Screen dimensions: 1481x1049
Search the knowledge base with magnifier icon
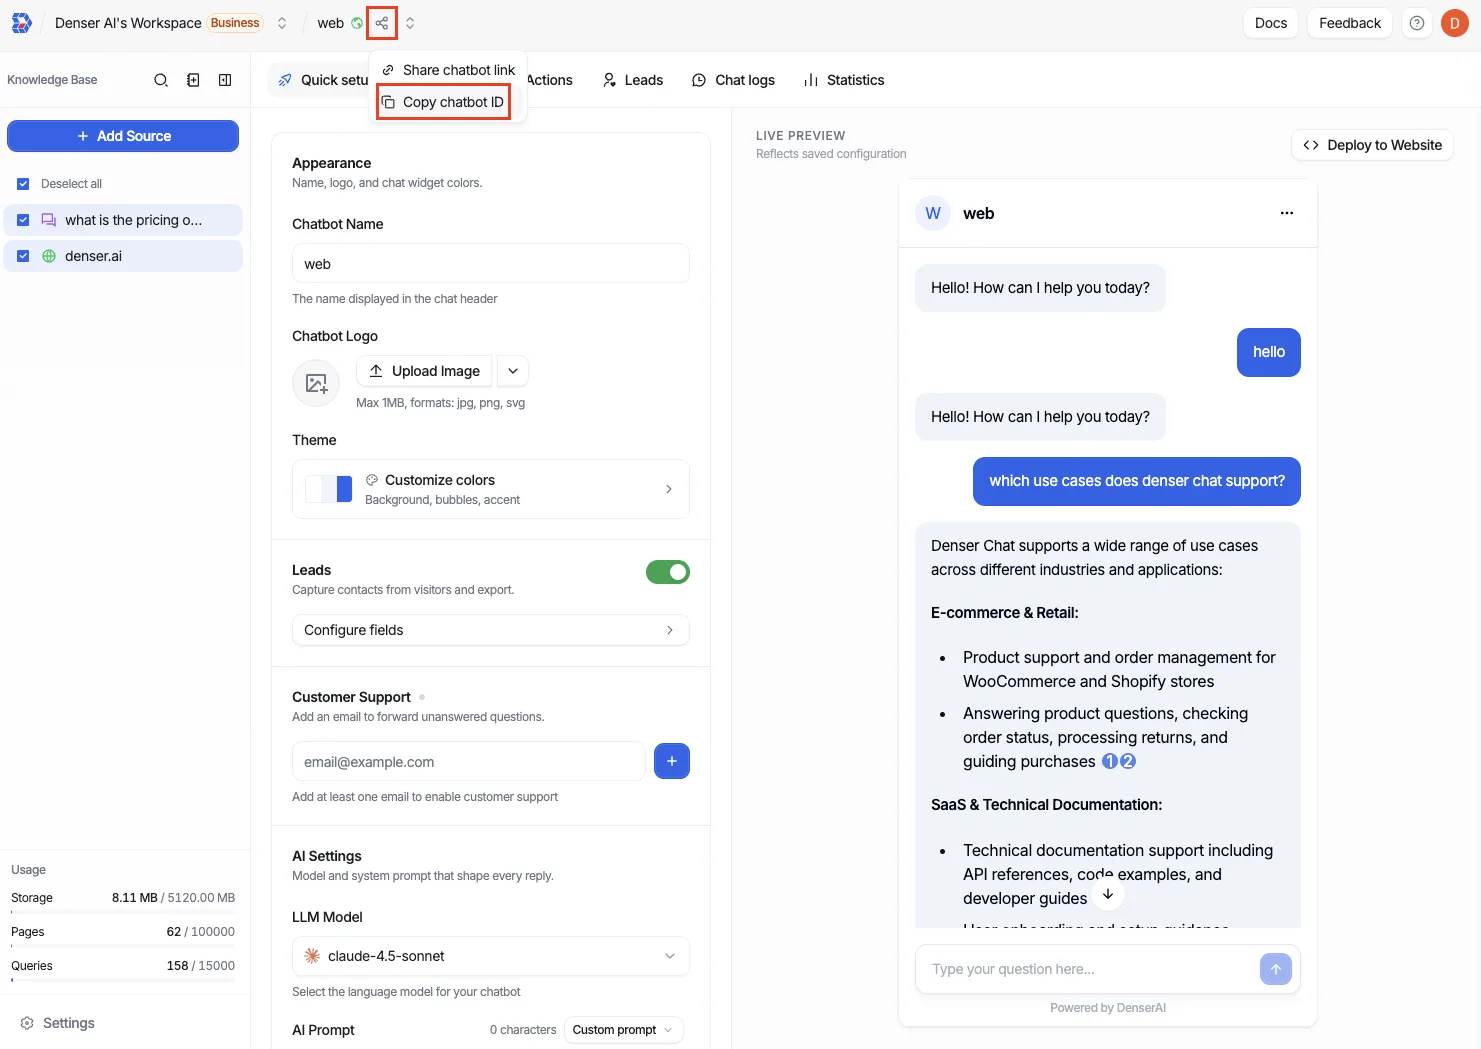(161, 80)
